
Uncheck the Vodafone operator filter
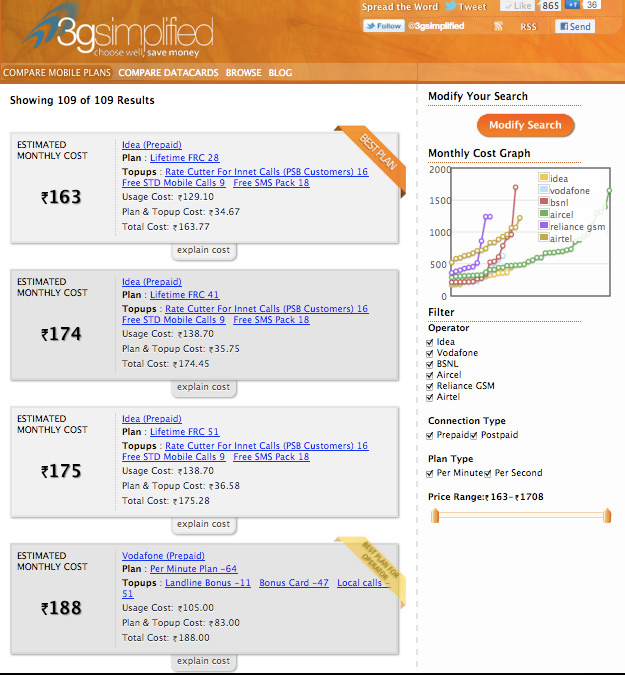pyautogui.click(x=430, y=353)
